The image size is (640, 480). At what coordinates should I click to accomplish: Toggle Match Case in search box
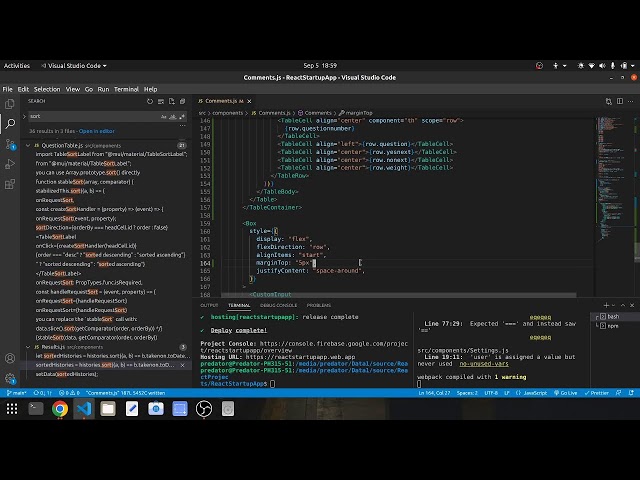click(164, 117)
